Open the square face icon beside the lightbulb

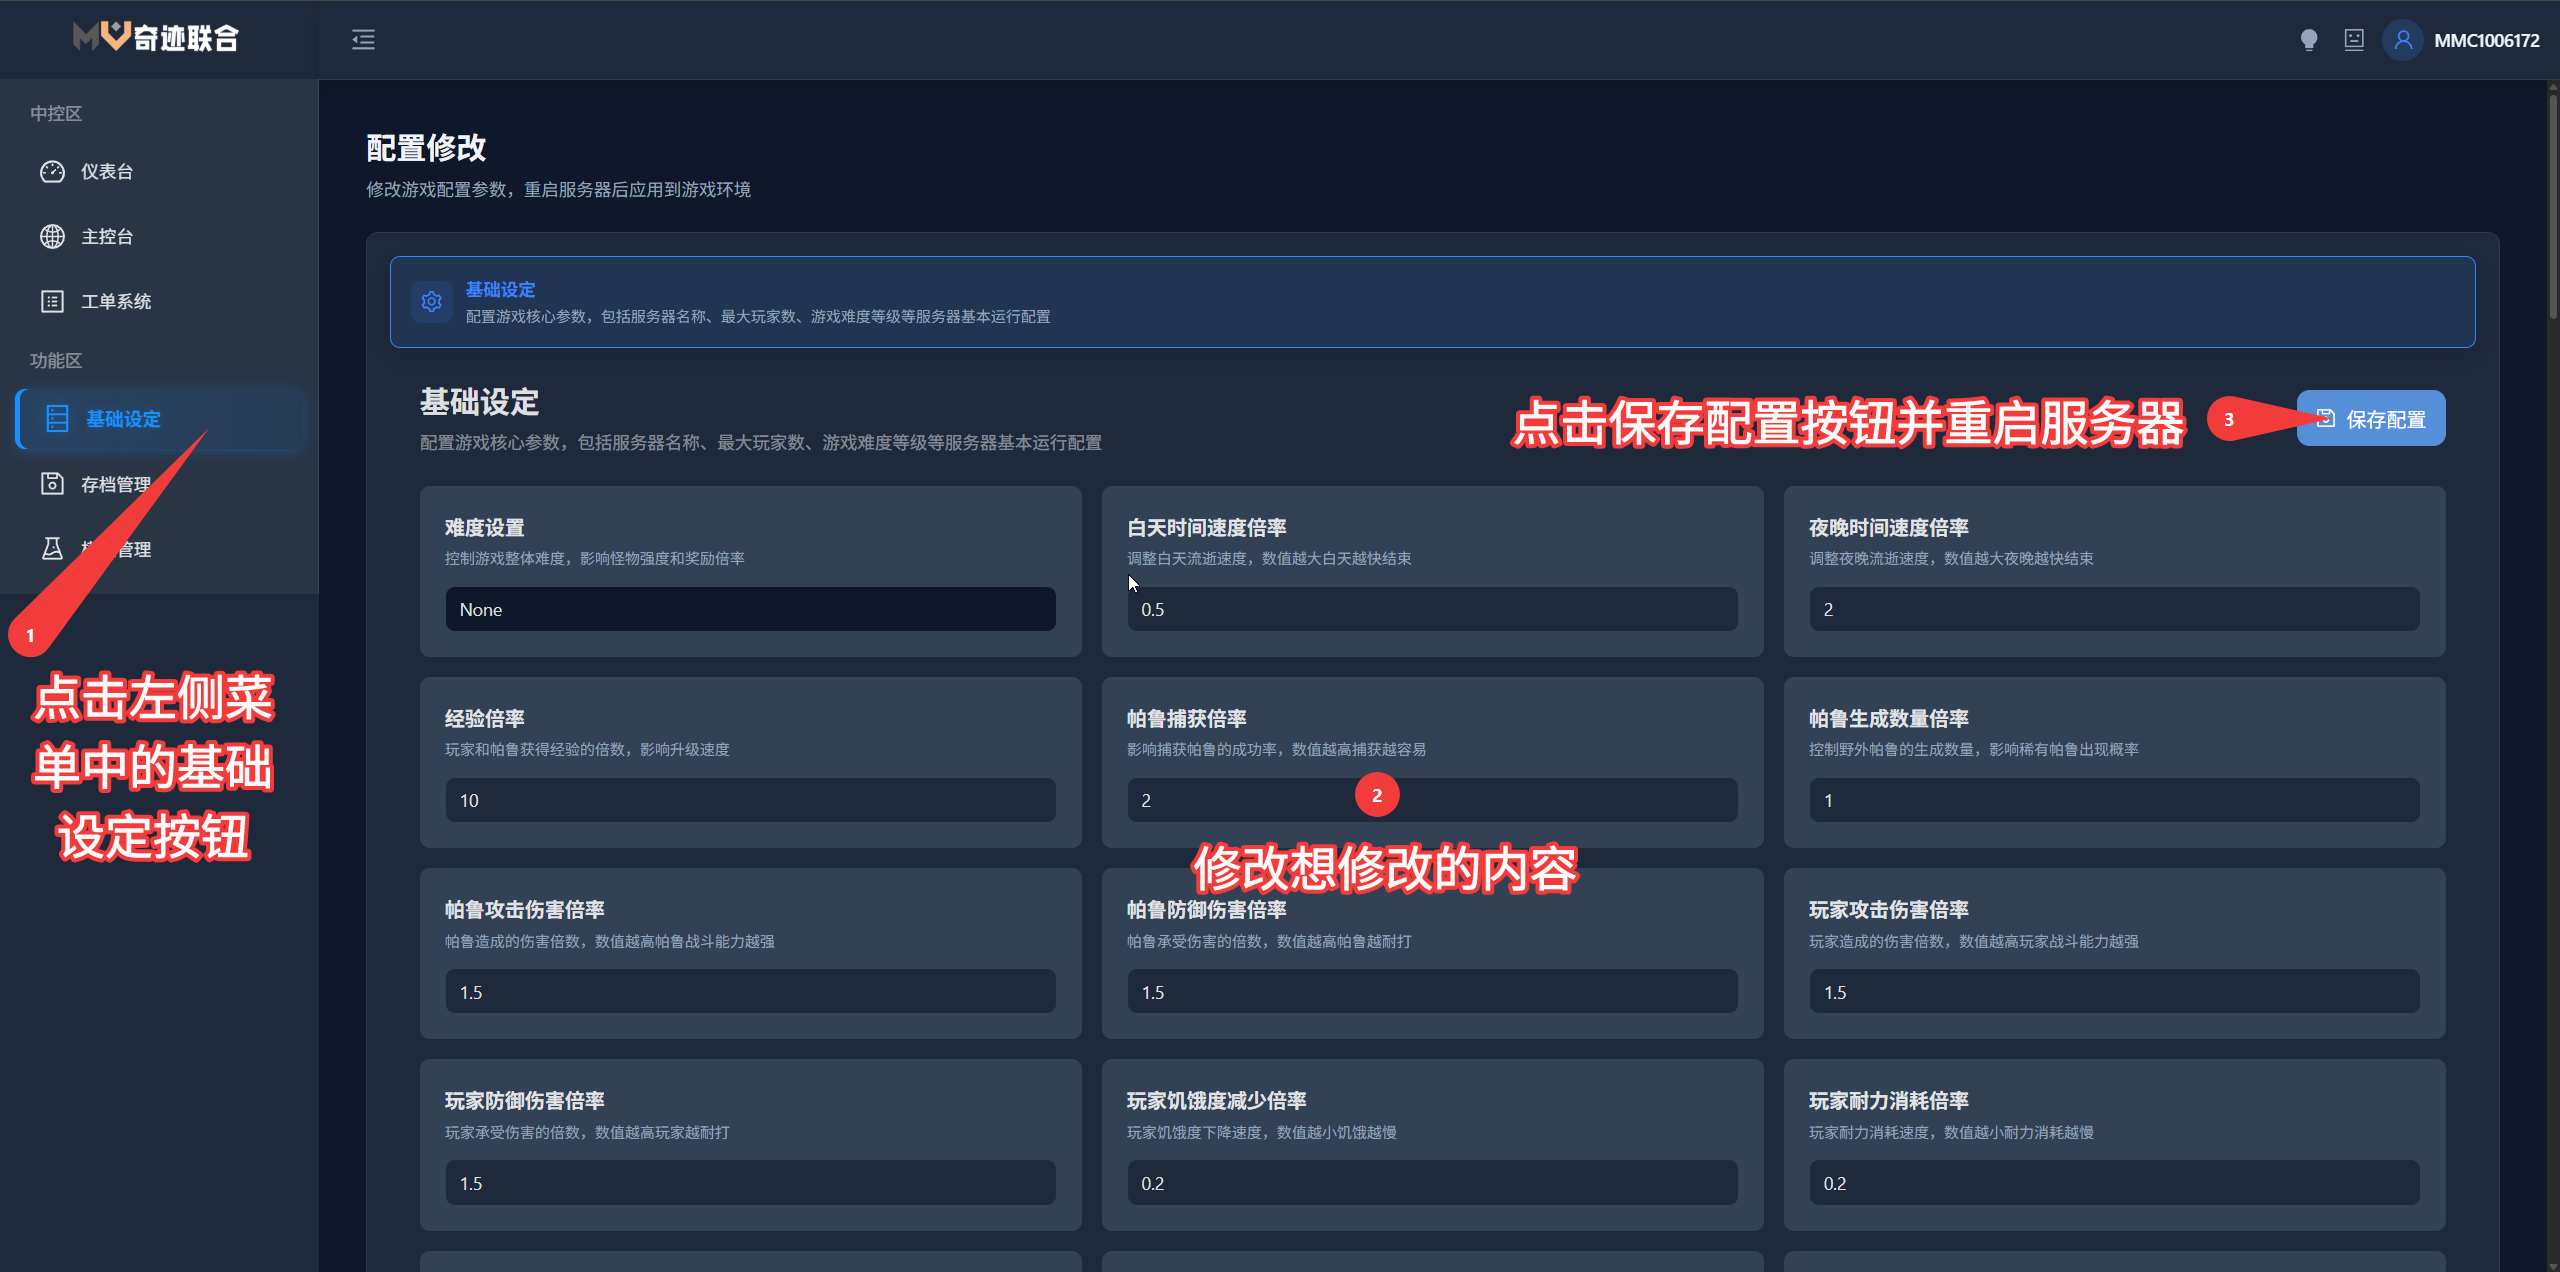coord(2354,40)
